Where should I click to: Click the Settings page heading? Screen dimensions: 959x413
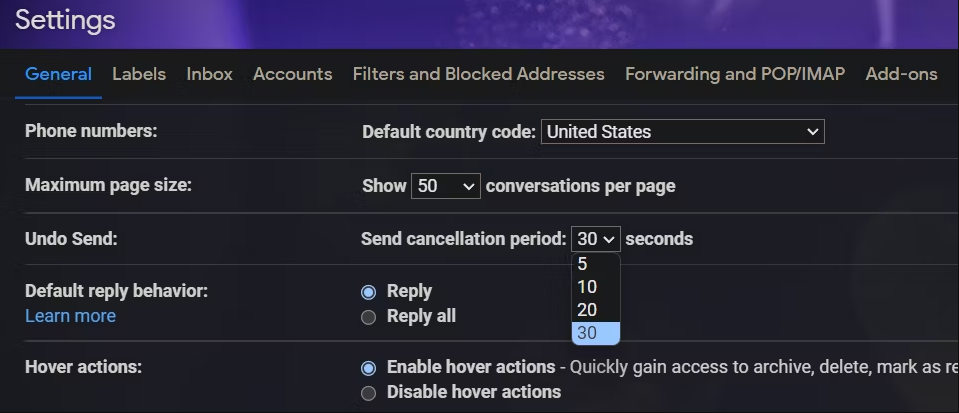[65, 20]
